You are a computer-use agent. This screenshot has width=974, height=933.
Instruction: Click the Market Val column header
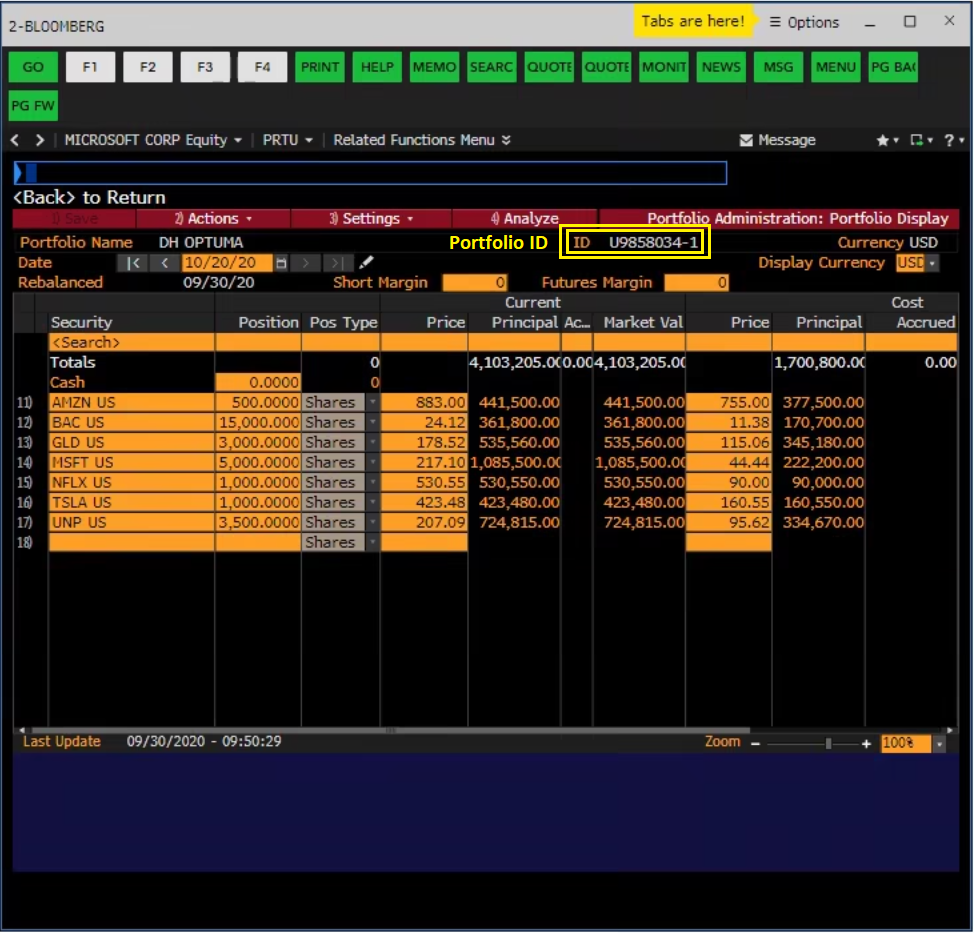point(643,322)
